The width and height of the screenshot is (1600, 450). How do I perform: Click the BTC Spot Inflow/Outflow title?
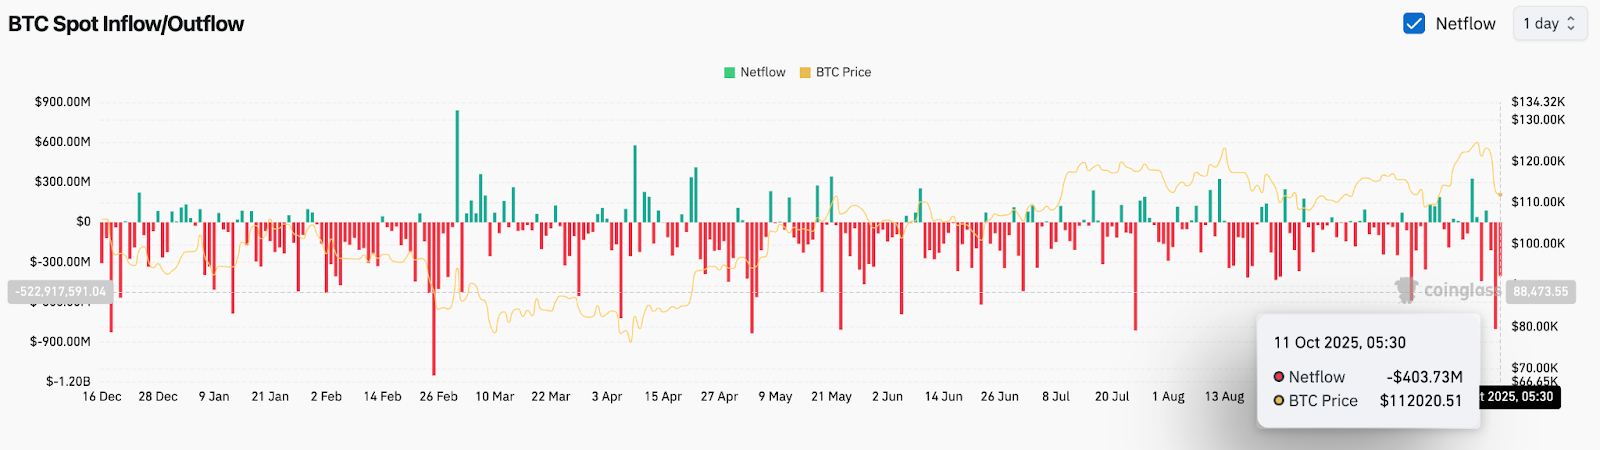pyautogui.click(x=126, y=24)
